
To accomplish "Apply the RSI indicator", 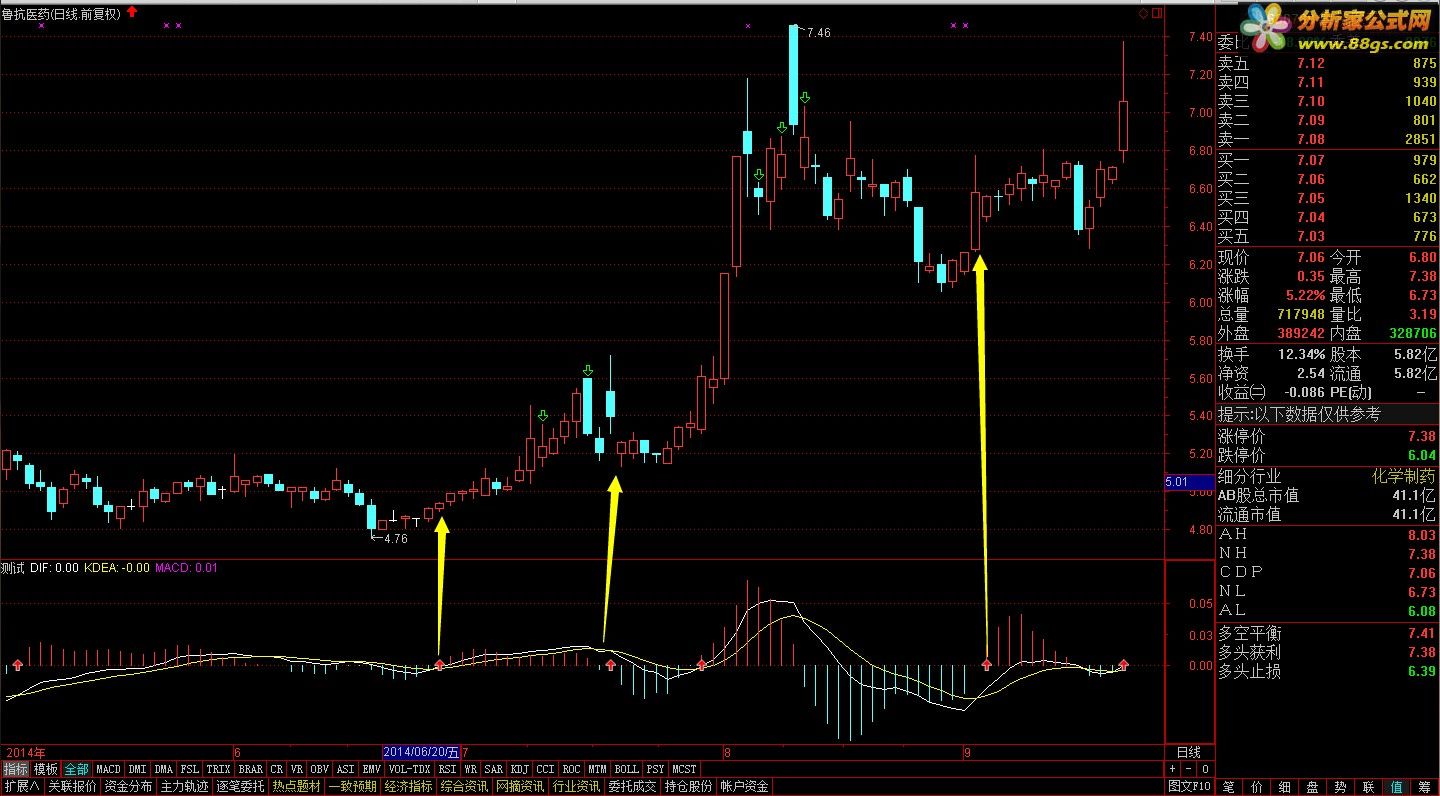I will tap(447, 769).
